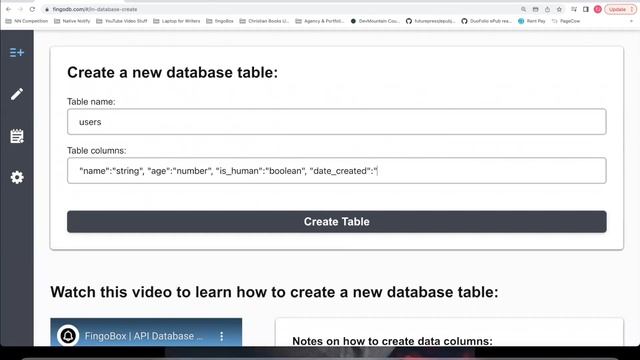Image resolution: width=640 pixels, height=360 pixels.
Task: Click the 'Watch this video' heading text
Action: click(274, 292)
